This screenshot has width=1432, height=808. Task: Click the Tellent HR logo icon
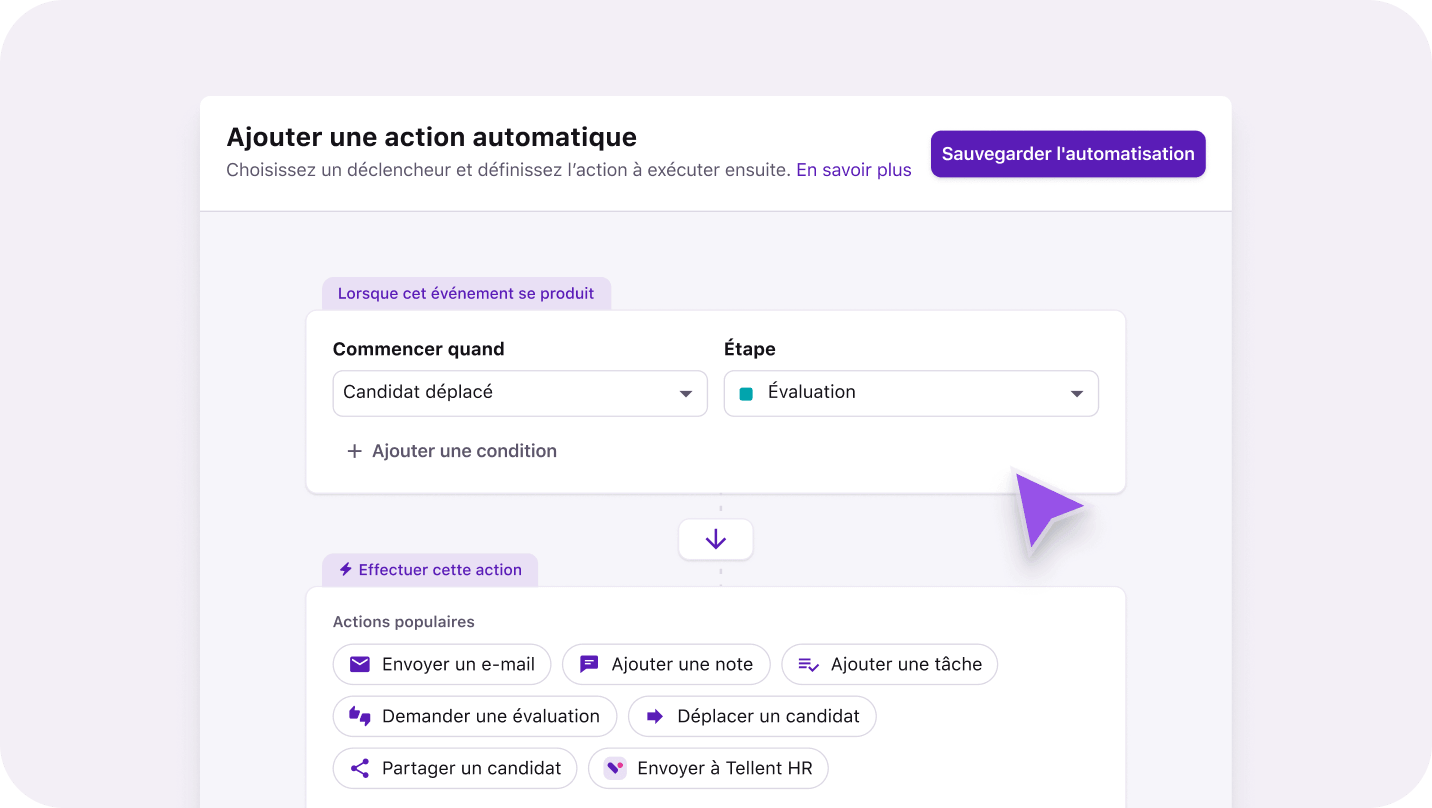614,768
